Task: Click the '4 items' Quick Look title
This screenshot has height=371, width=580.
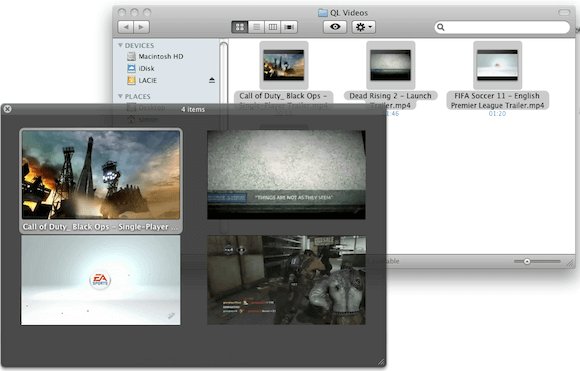Action: click(x=193, y=109)
